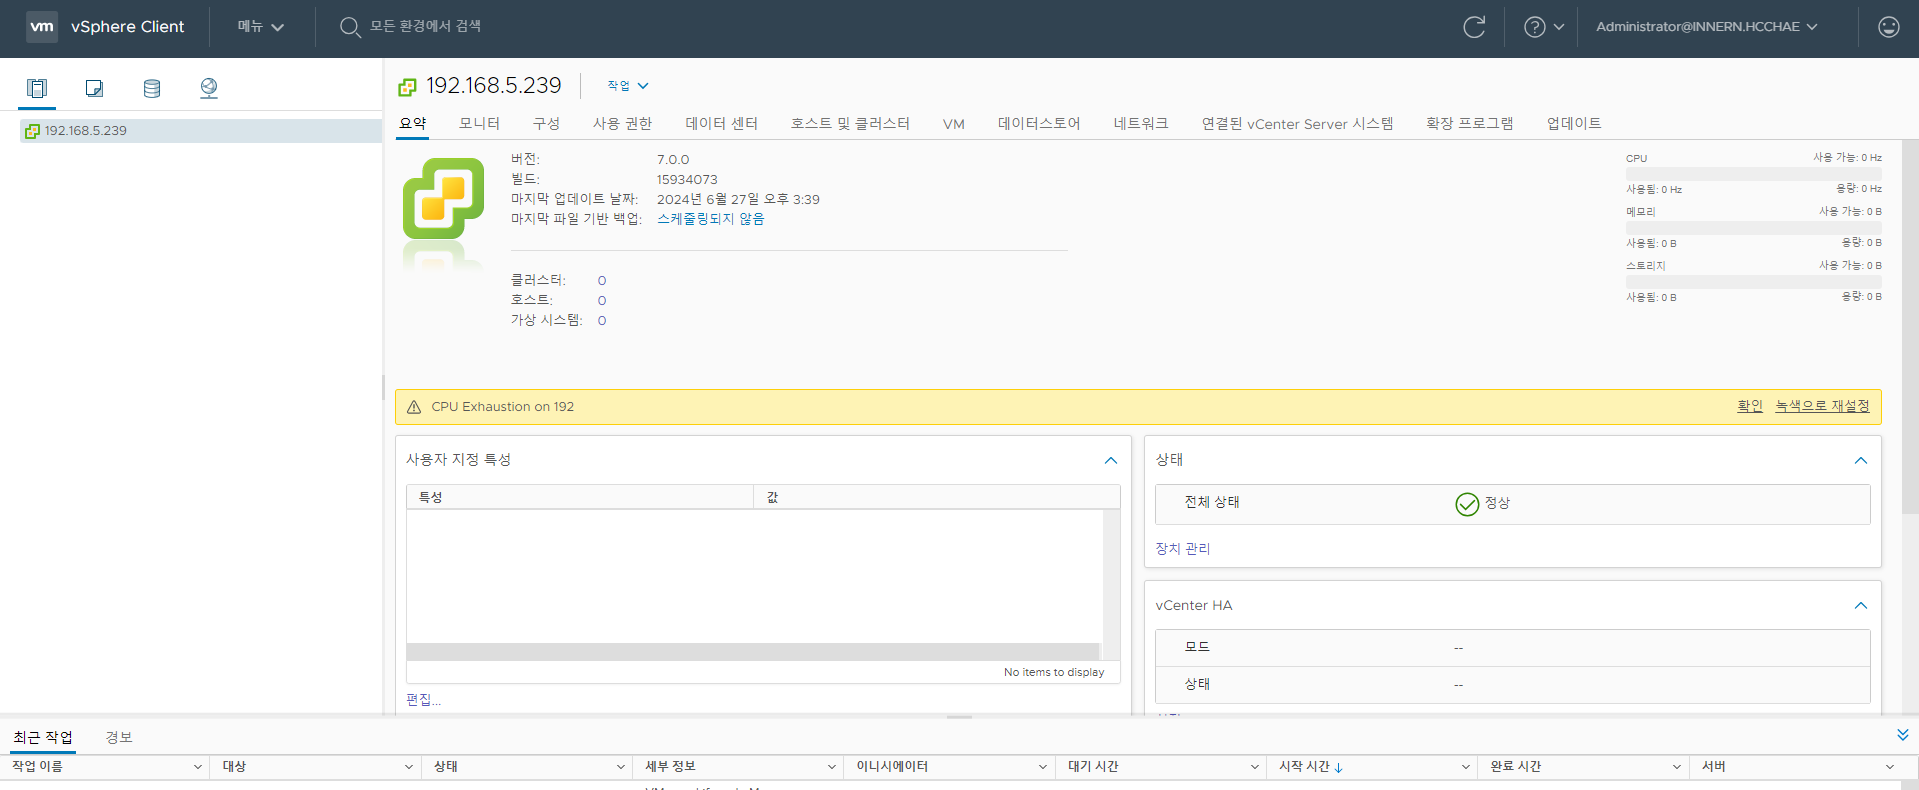Screen dimensions: 1919x790
Task: Switch to the 데이터스토어 tab
Action: pyautogui.click(x=1039, y=123)
